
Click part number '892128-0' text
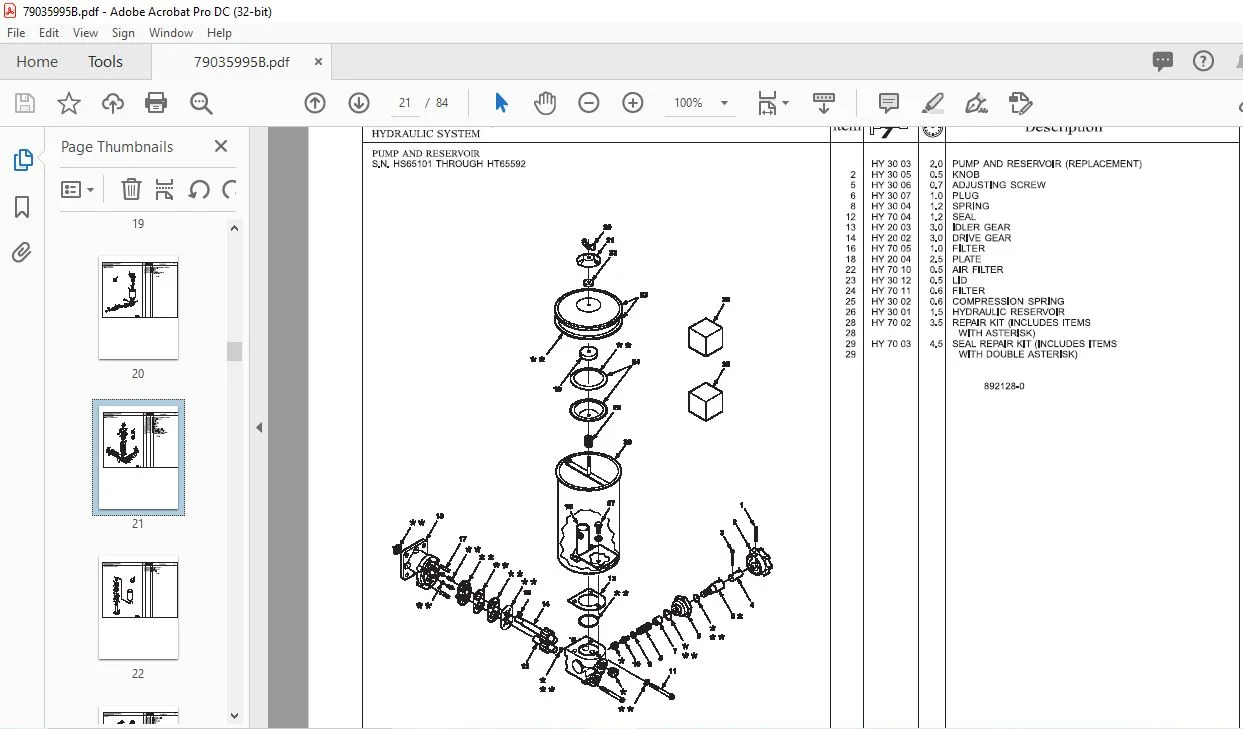click(1004, 386)
